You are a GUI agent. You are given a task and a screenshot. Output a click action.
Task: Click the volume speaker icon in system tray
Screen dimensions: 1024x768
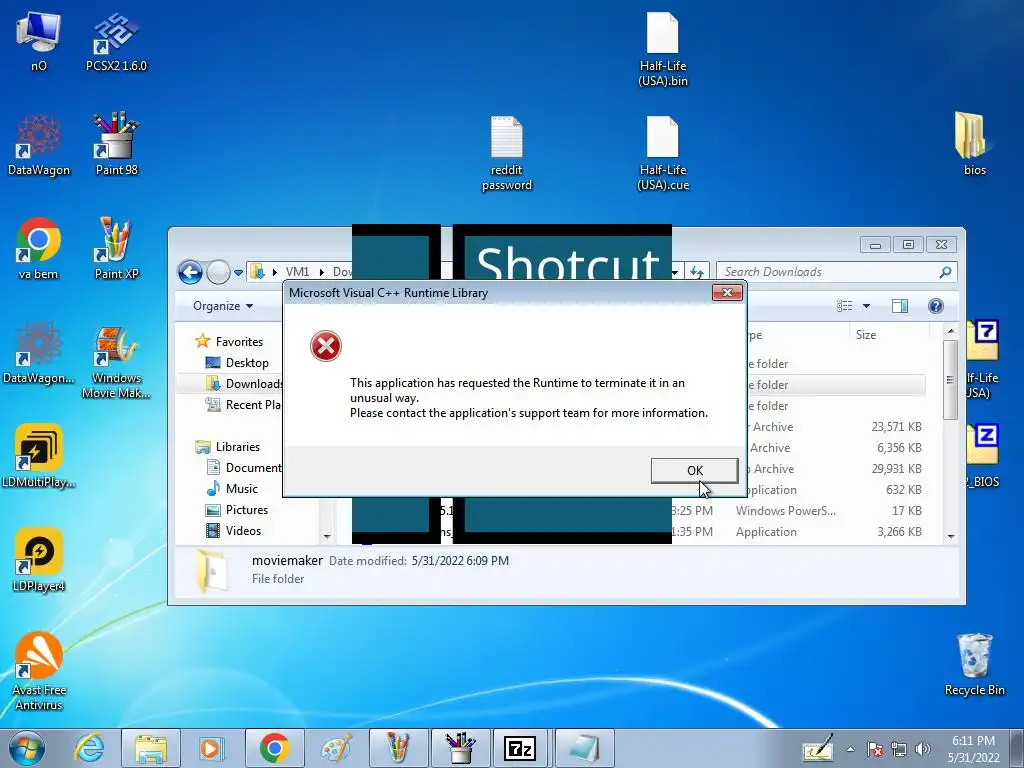(x=923, y=750)
